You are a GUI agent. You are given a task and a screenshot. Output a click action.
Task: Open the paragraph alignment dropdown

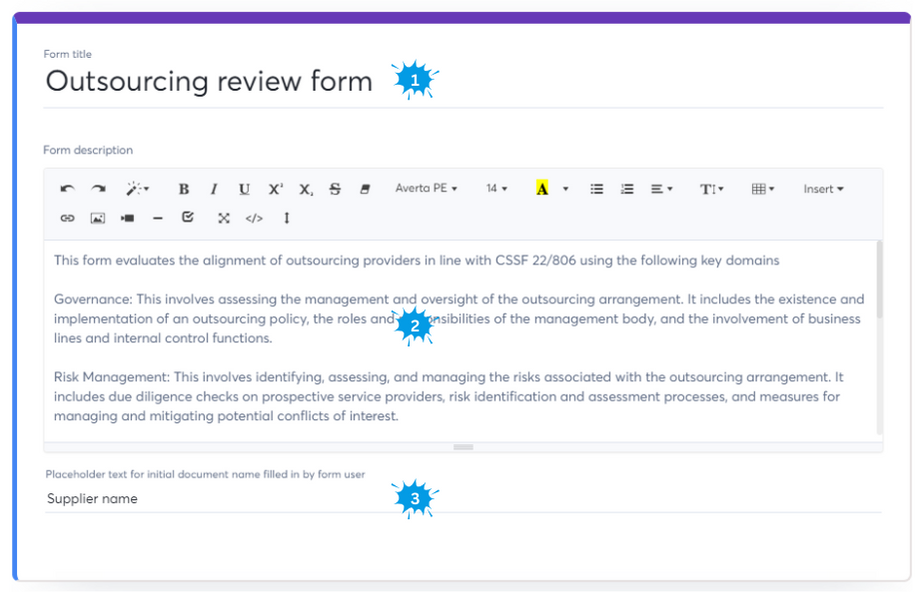(x=661, y=189)
